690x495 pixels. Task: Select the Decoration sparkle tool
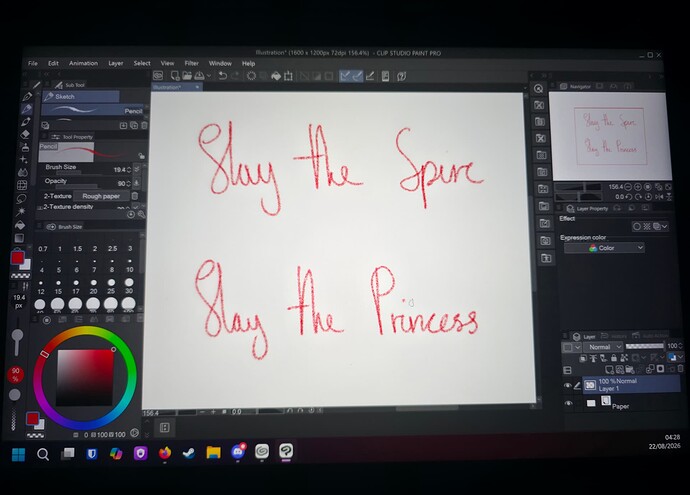click(x=24, y=159)
